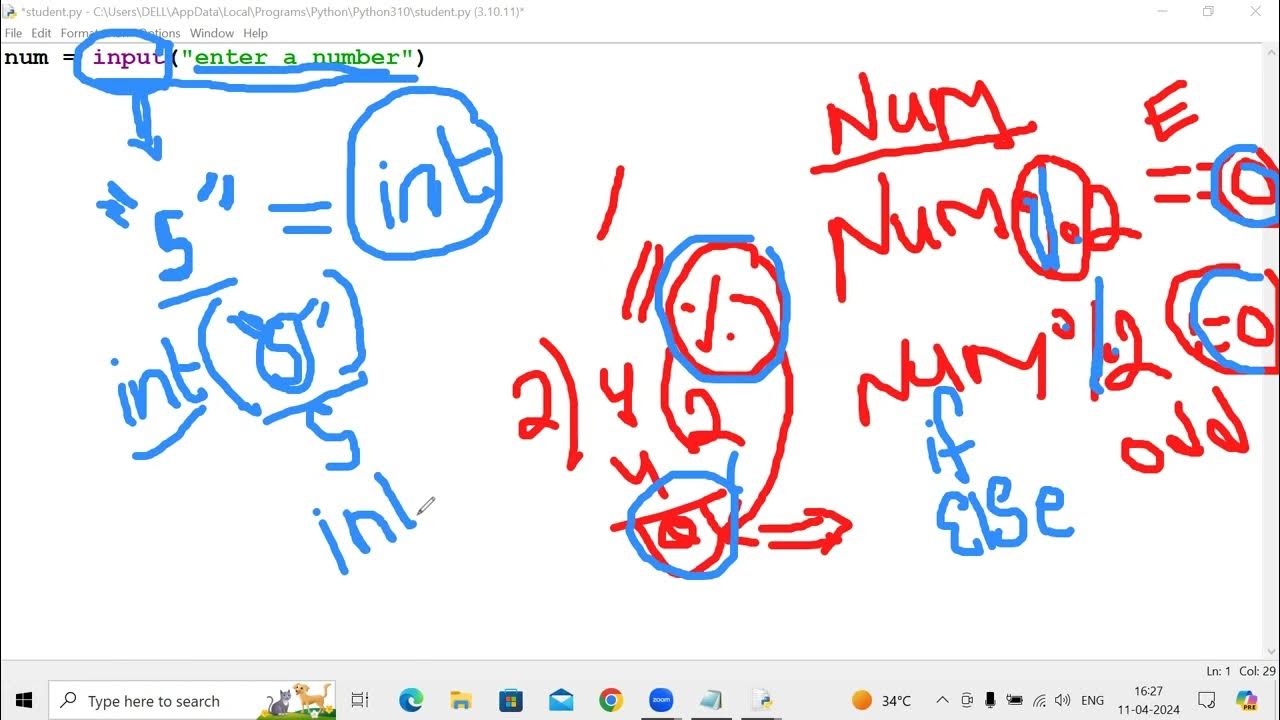Image resolution: width=1280 pixels, height=720 pixels.
Task: Click the "enter a number" string in code
Action: point(298,57)
